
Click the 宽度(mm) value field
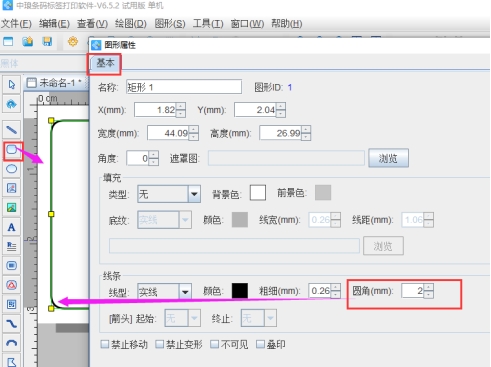click(169, 133)
